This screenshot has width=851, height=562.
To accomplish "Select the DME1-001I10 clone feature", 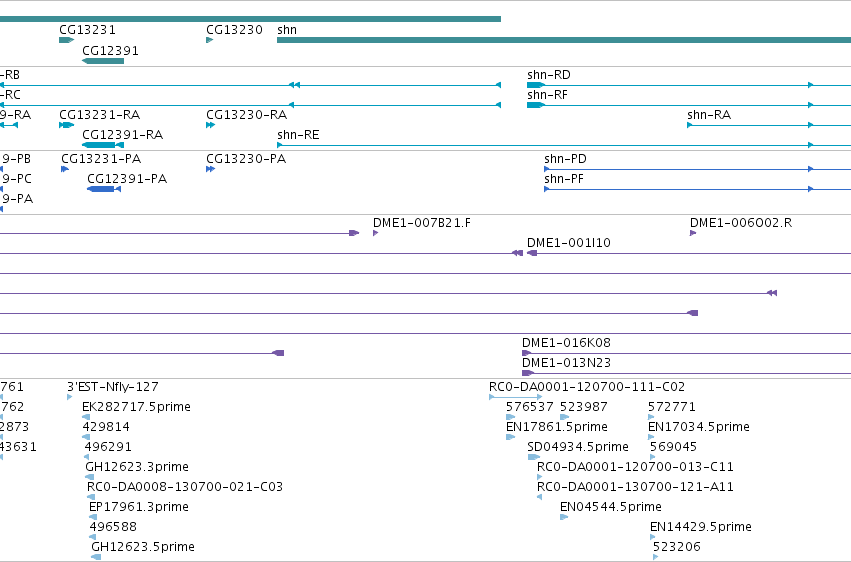I will coord(689,253).
